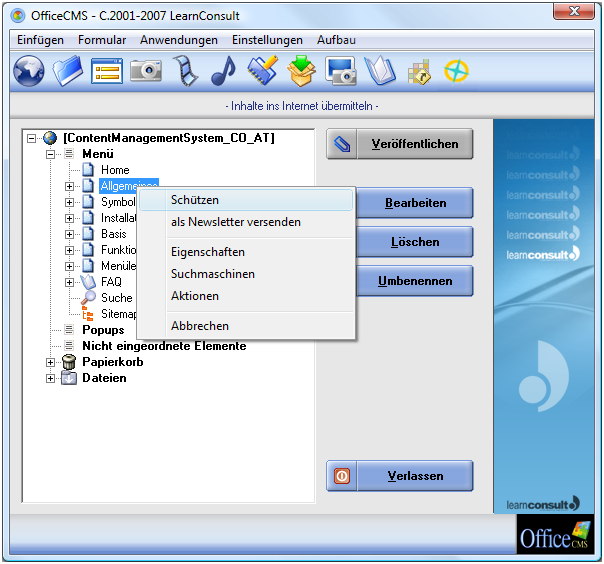604x564 pixels.
Task: Click the form list toolbar icon
Action: point(107,71)
